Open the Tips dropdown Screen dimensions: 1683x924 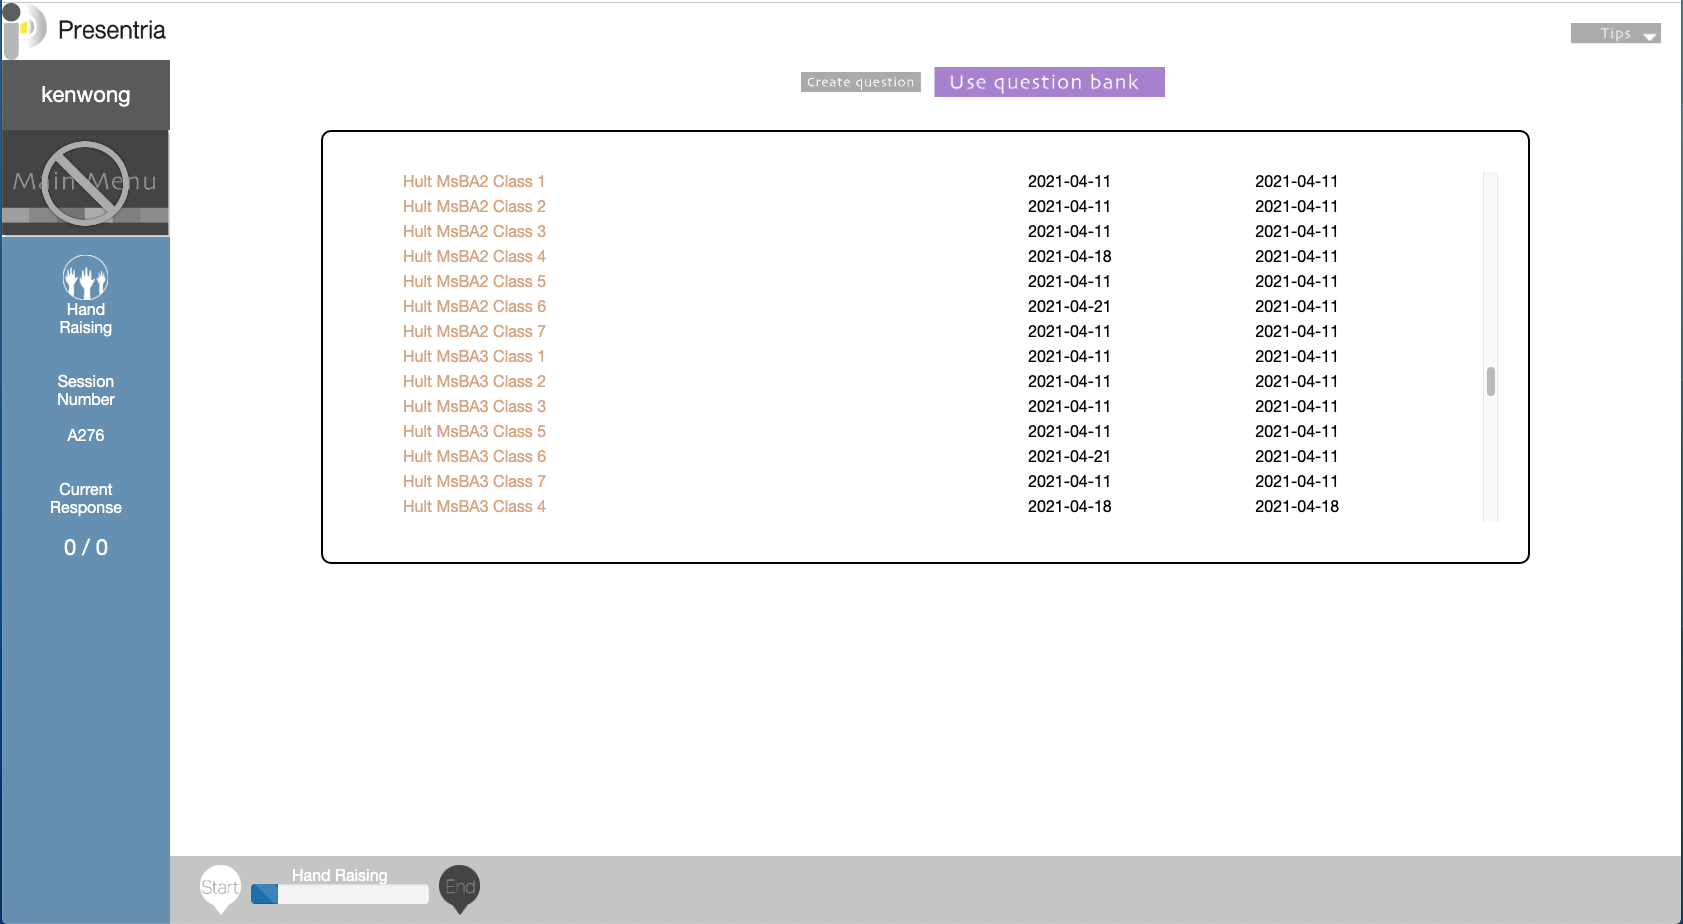(1615, 33)
